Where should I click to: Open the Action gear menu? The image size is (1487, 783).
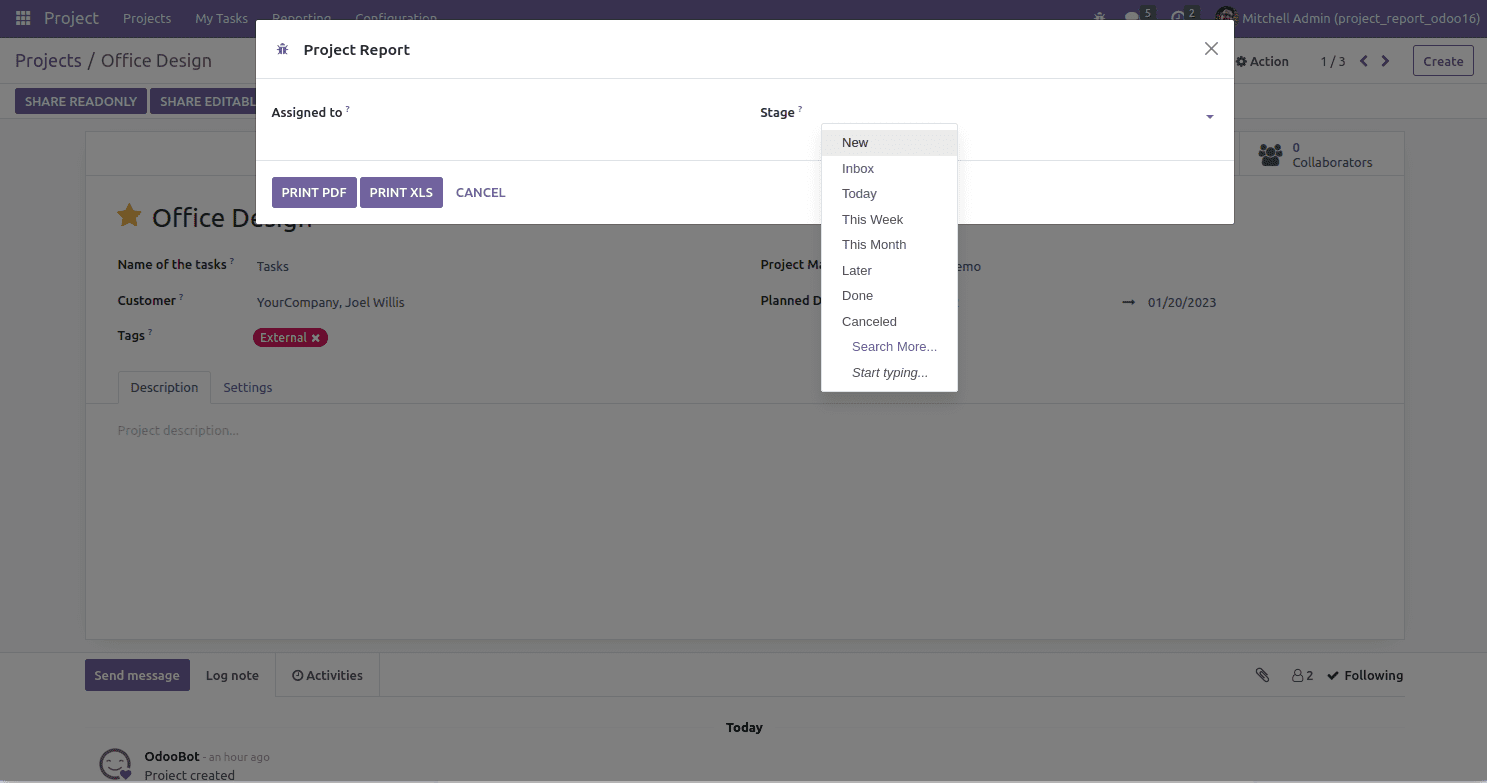coord(1262,61)
